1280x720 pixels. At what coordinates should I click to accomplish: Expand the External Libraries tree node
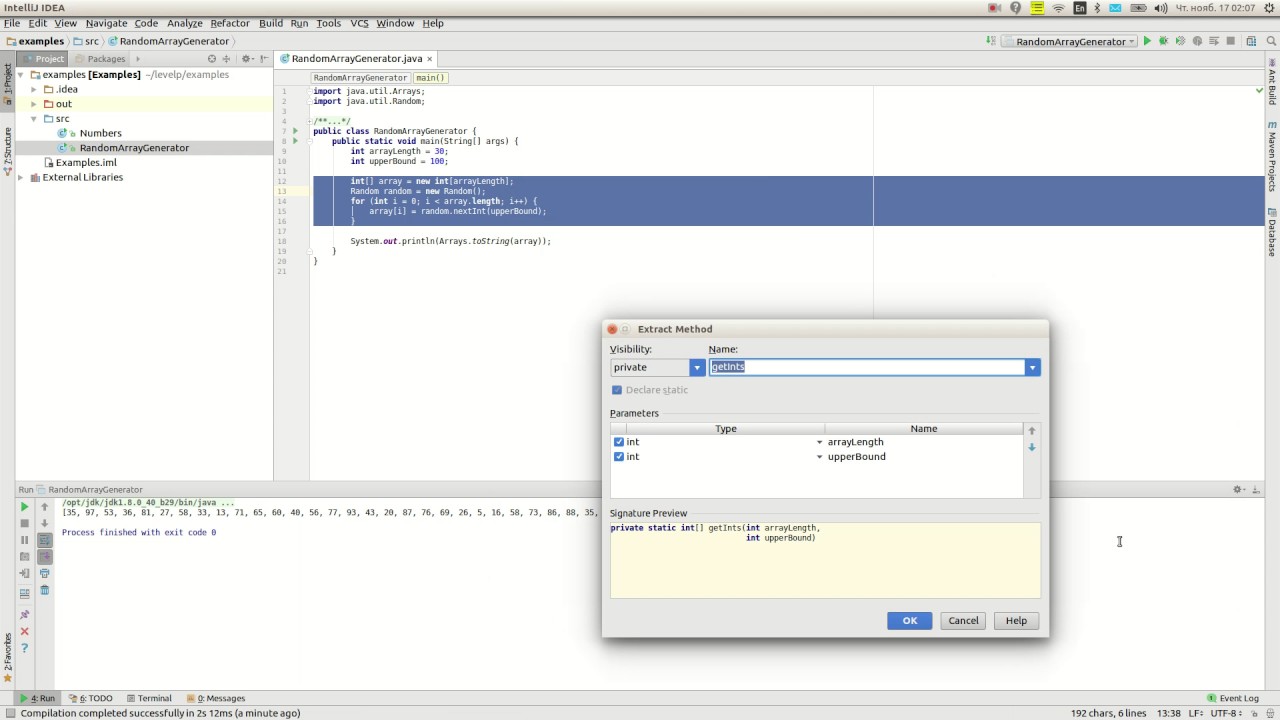(21, 178)
